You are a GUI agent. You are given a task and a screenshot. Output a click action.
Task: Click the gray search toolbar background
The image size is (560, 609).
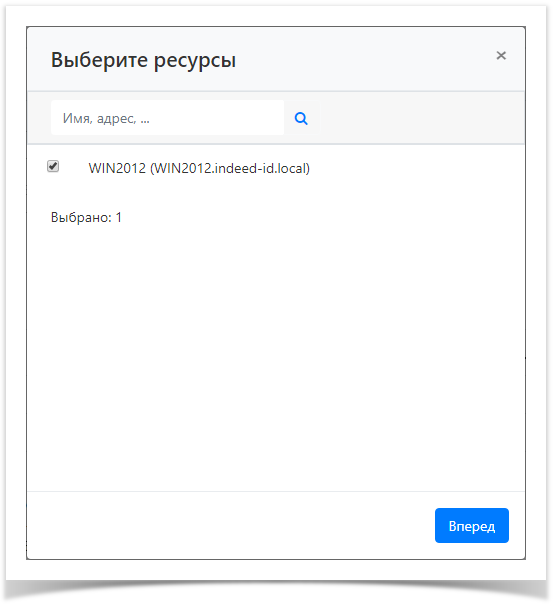[x=422, y=118]
